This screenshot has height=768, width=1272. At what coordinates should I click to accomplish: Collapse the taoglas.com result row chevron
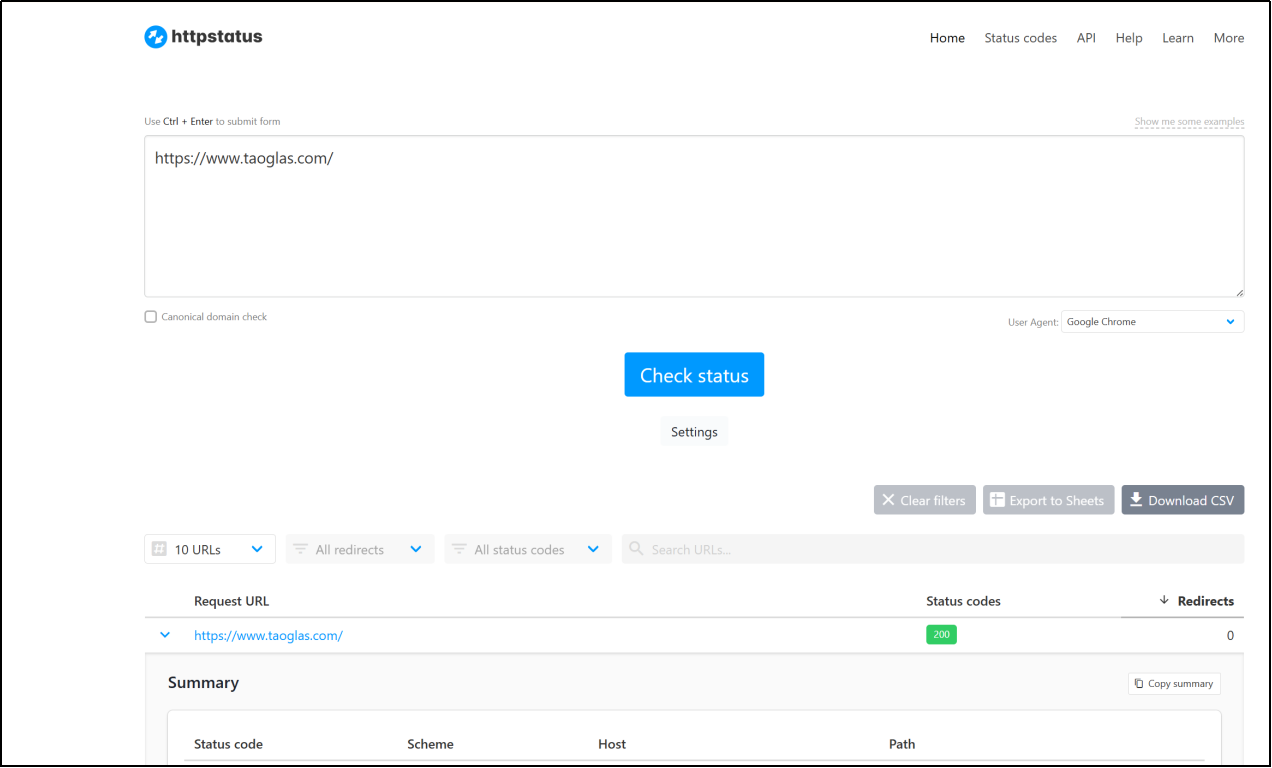tap(165, 635)
